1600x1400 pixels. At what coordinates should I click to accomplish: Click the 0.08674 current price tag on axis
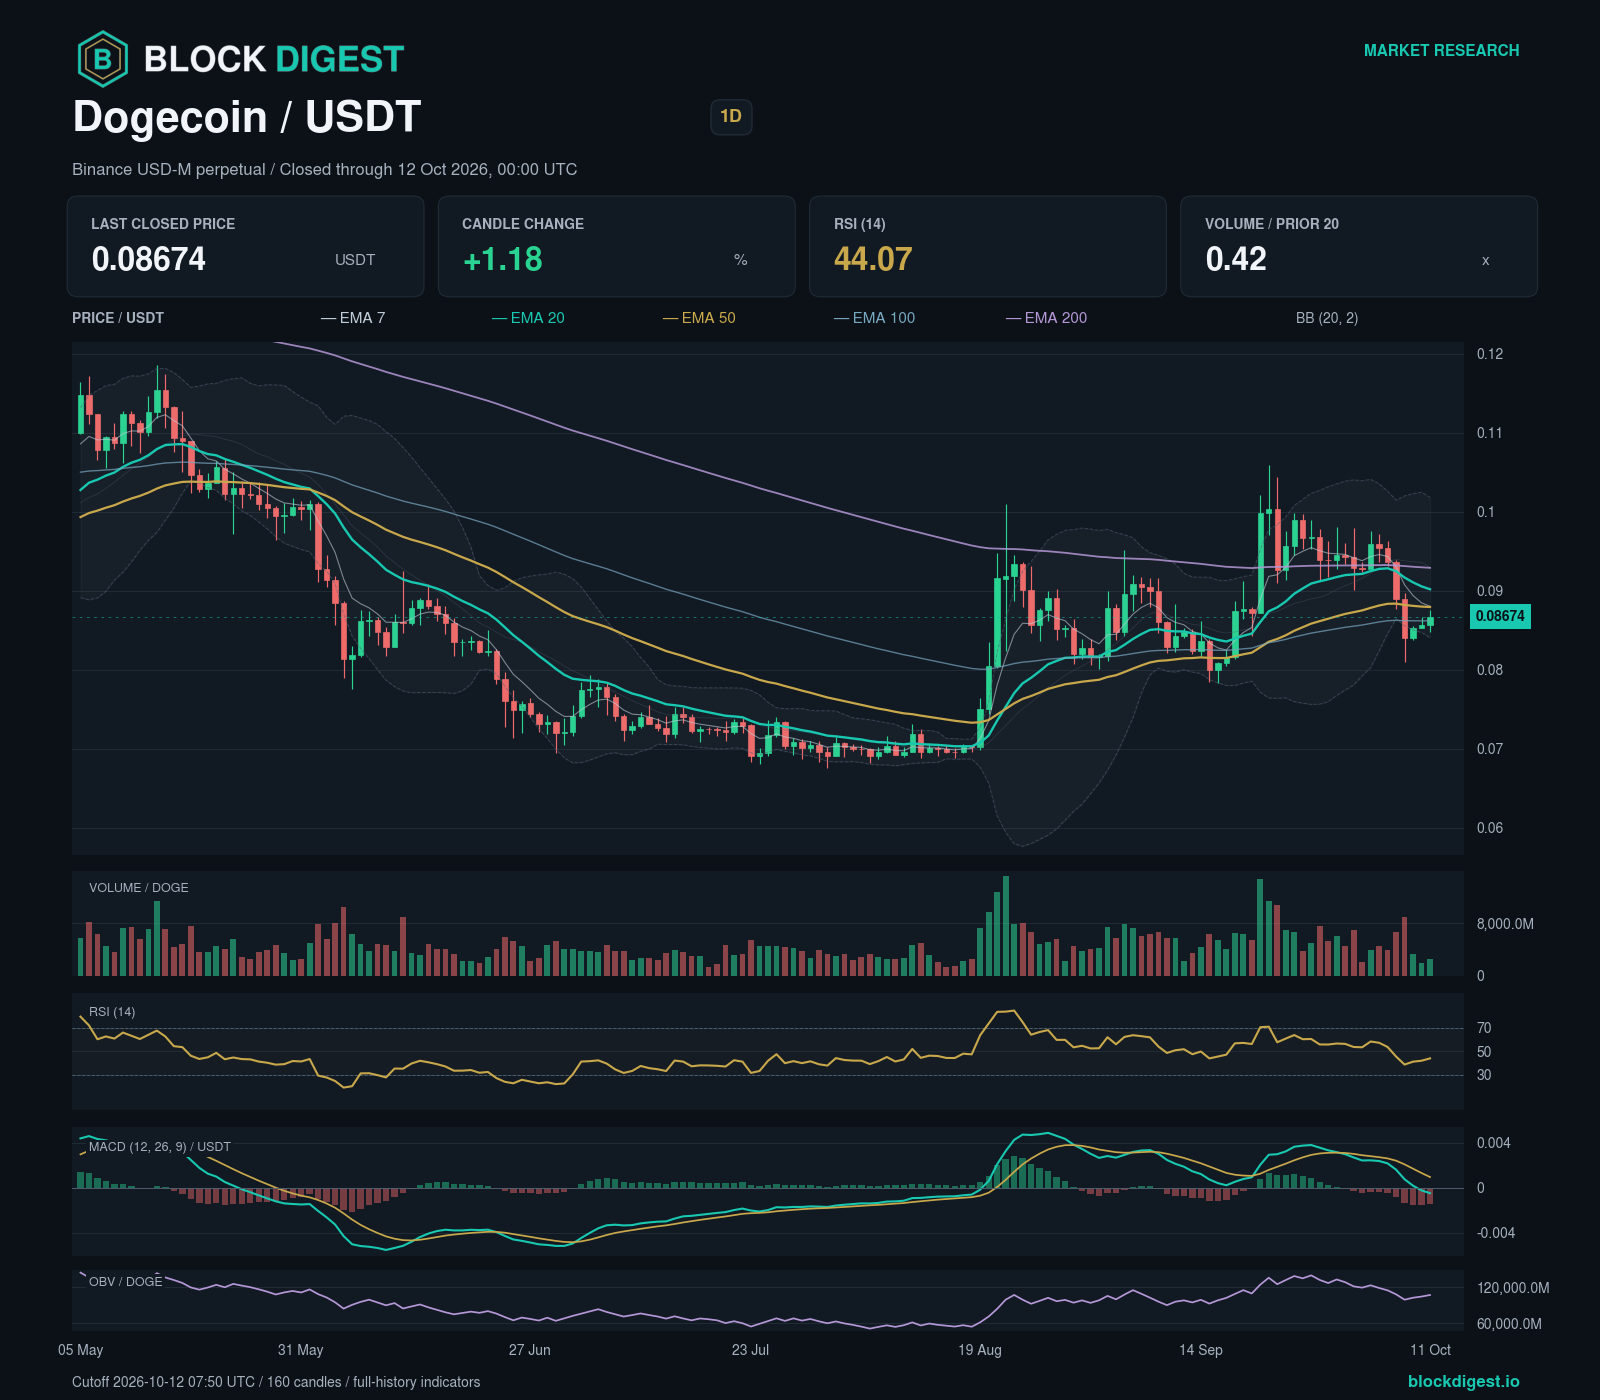[x=1500, y=616]
